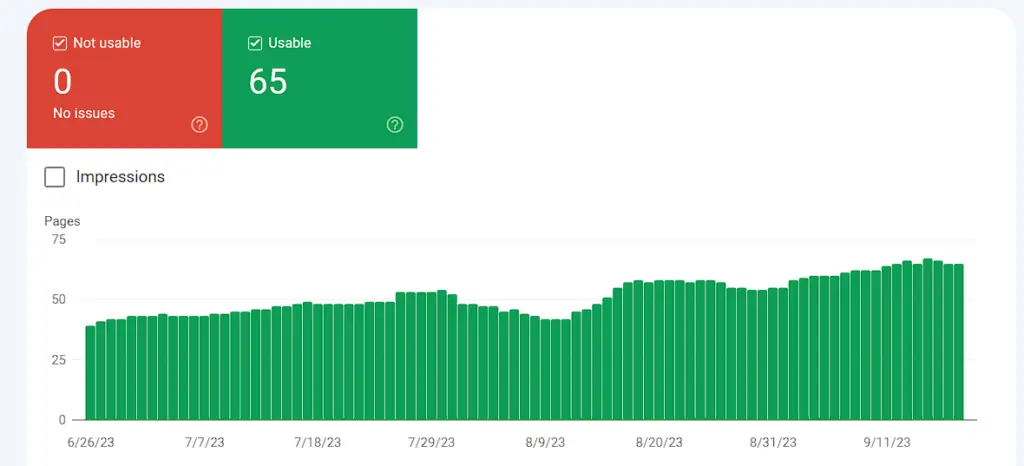The image size is (1024, 466).
Task: Click the first bar at 6/26/23
Action: tap(90, 373)
